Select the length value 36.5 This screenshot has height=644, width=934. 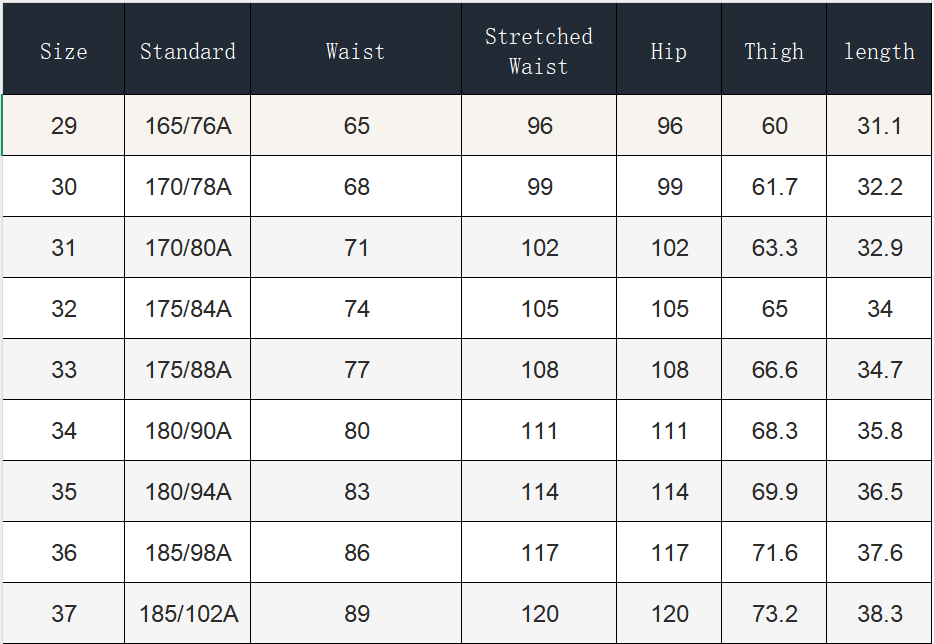[879, 492]
